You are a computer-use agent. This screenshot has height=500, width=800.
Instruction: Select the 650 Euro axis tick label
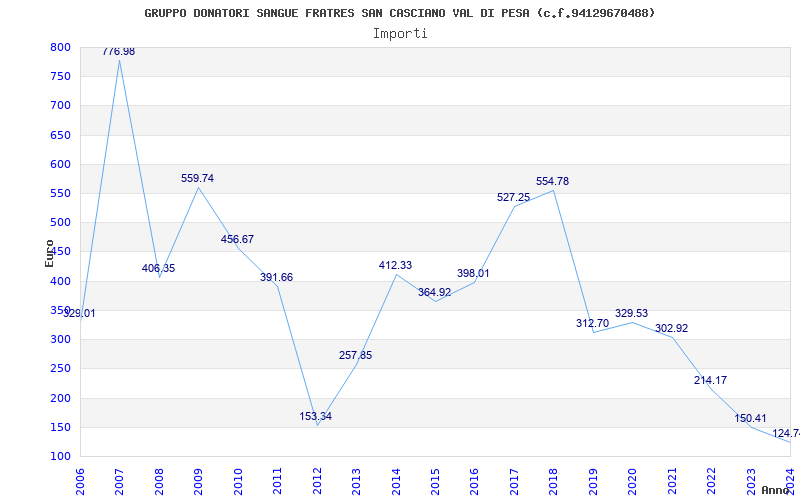point(60,135)
